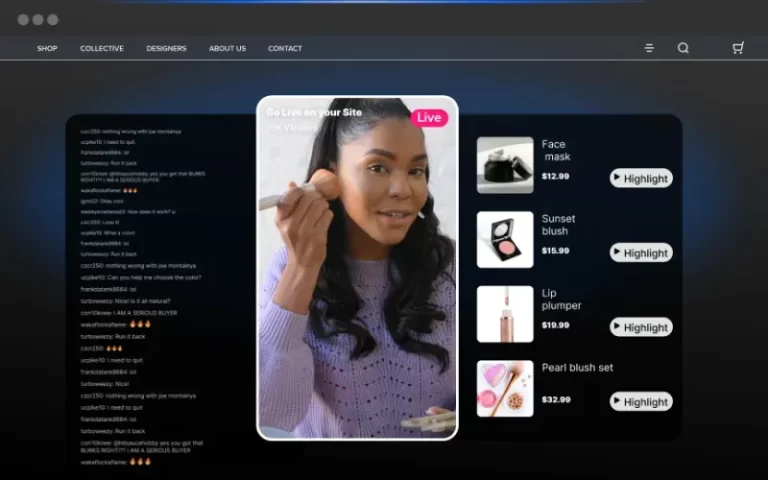
Task: Open the shopping cart icon
Action: 738,48
